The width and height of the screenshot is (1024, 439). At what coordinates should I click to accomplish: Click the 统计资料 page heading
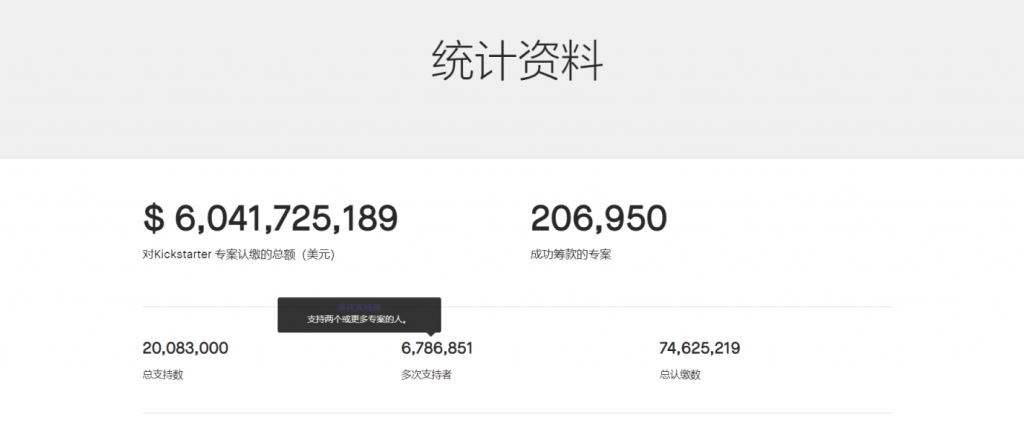point(517,61)
